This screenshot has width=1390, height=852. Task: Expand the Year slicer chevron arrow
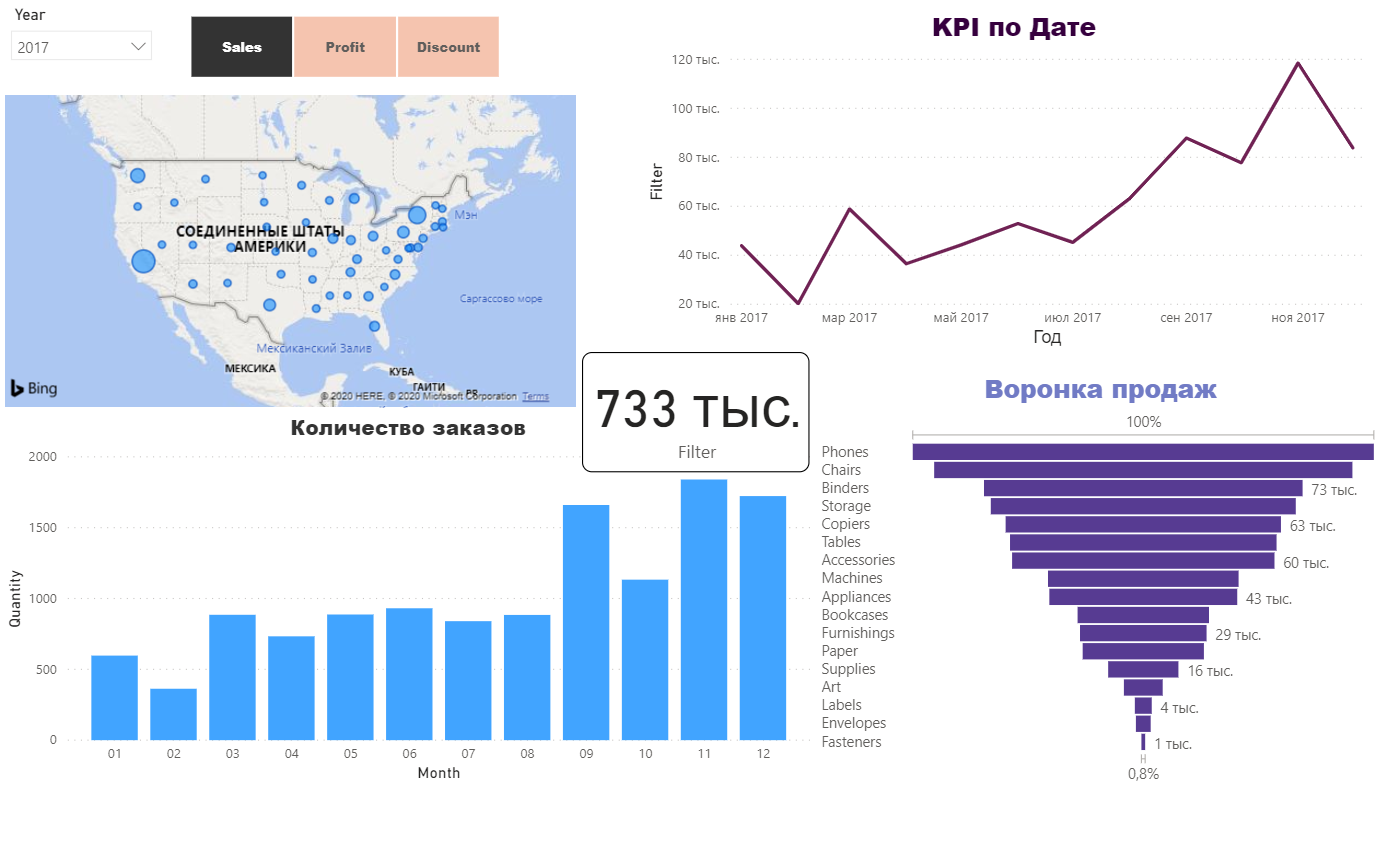[138, 47]
